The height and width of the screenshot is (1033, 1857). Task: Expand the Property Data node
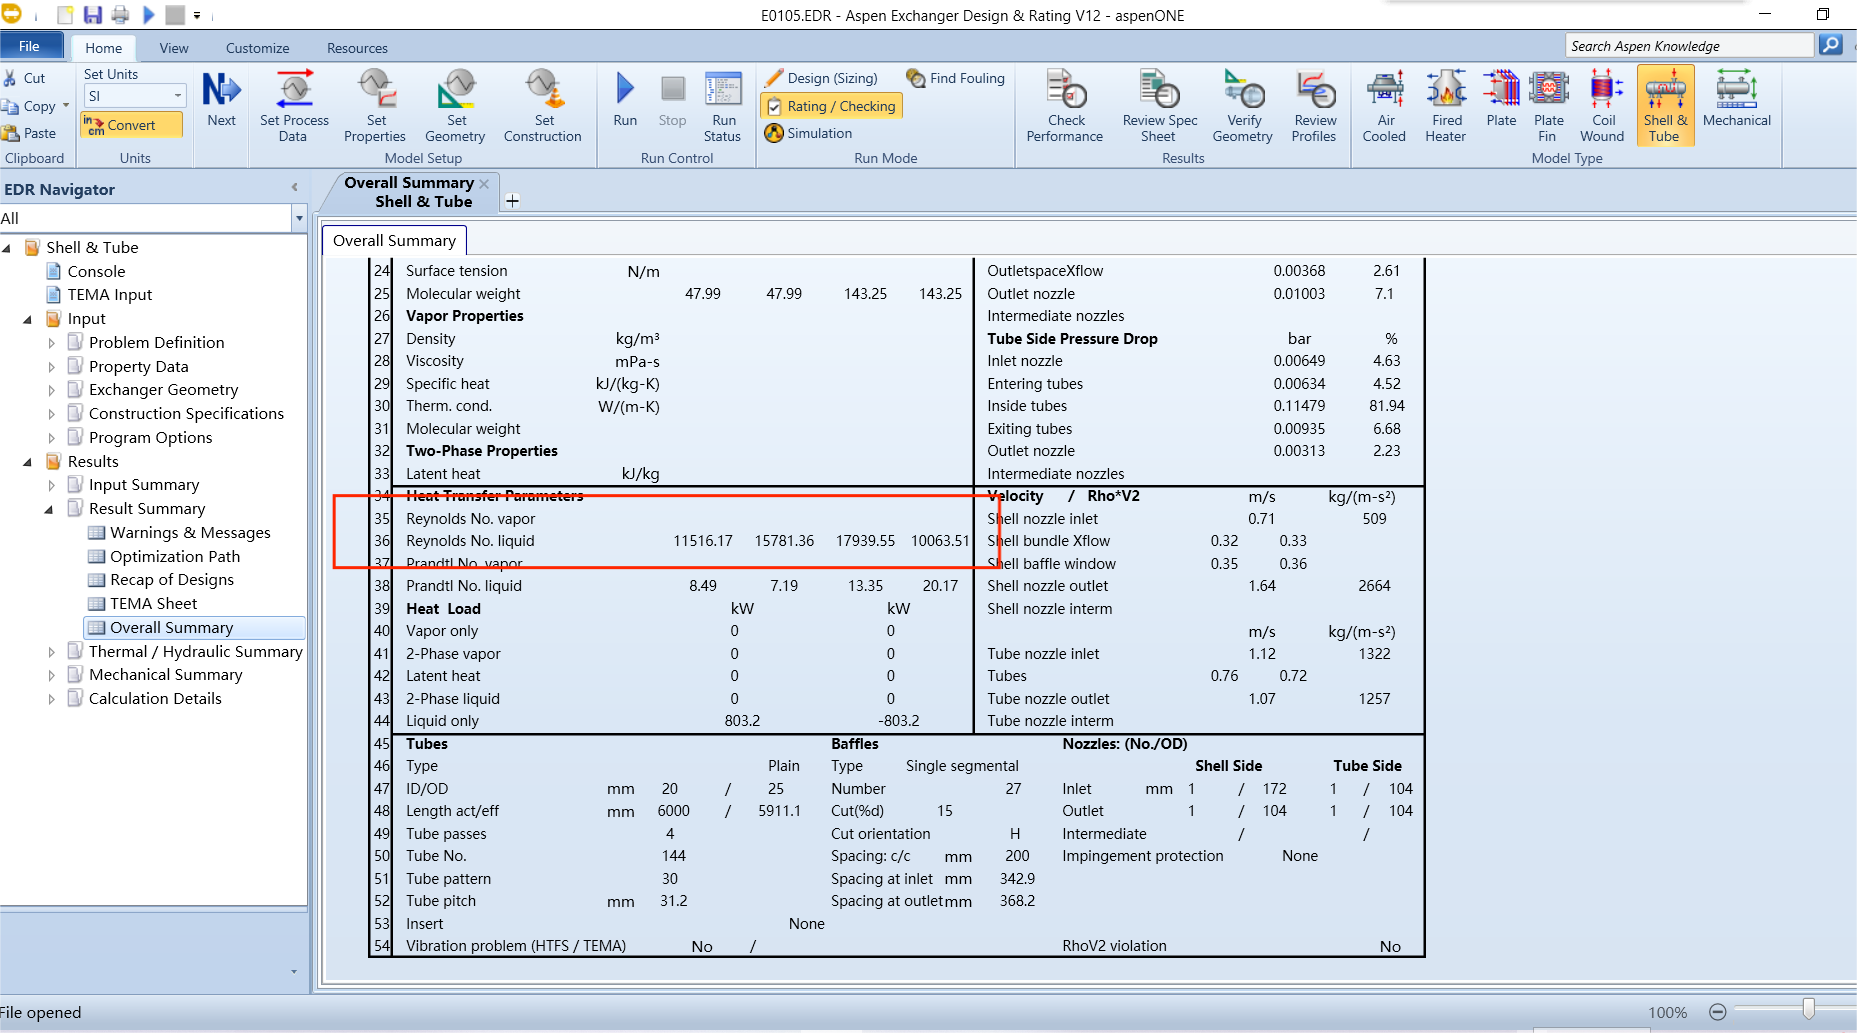52,367
